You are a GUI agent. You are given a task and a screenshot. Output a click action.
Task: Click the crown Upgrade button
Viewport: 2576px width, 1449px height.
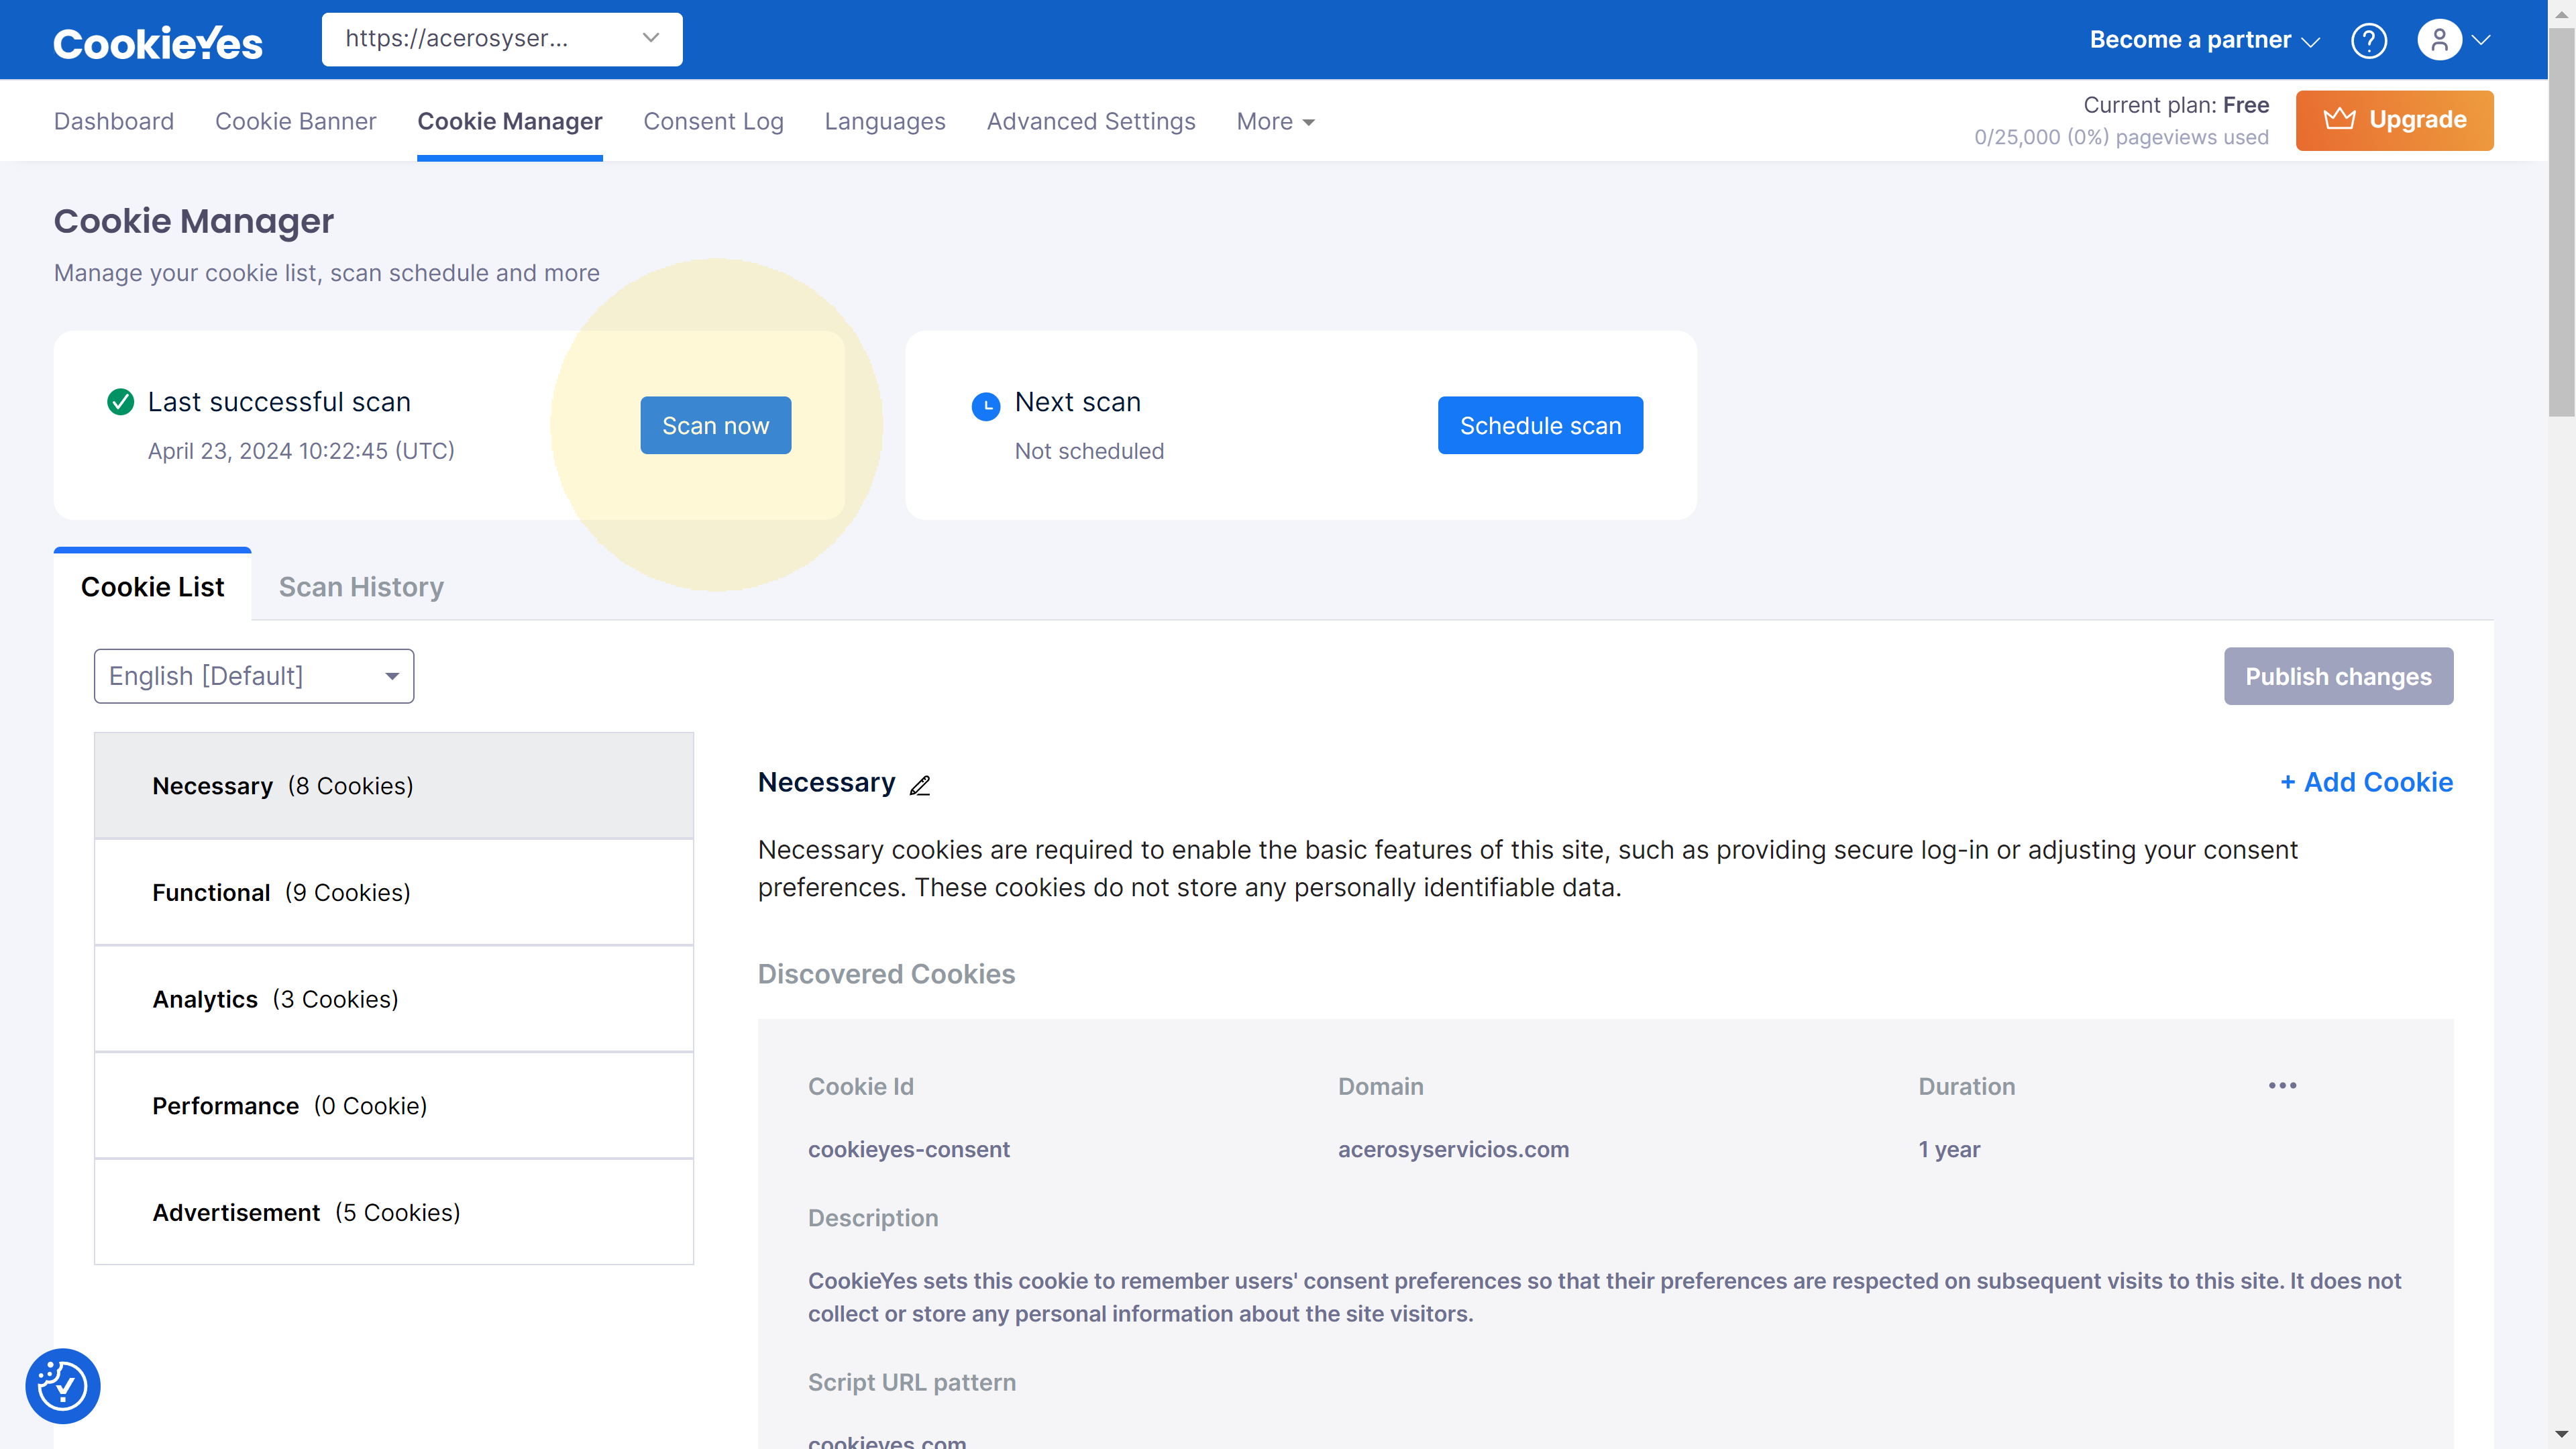pos(2394,120)
